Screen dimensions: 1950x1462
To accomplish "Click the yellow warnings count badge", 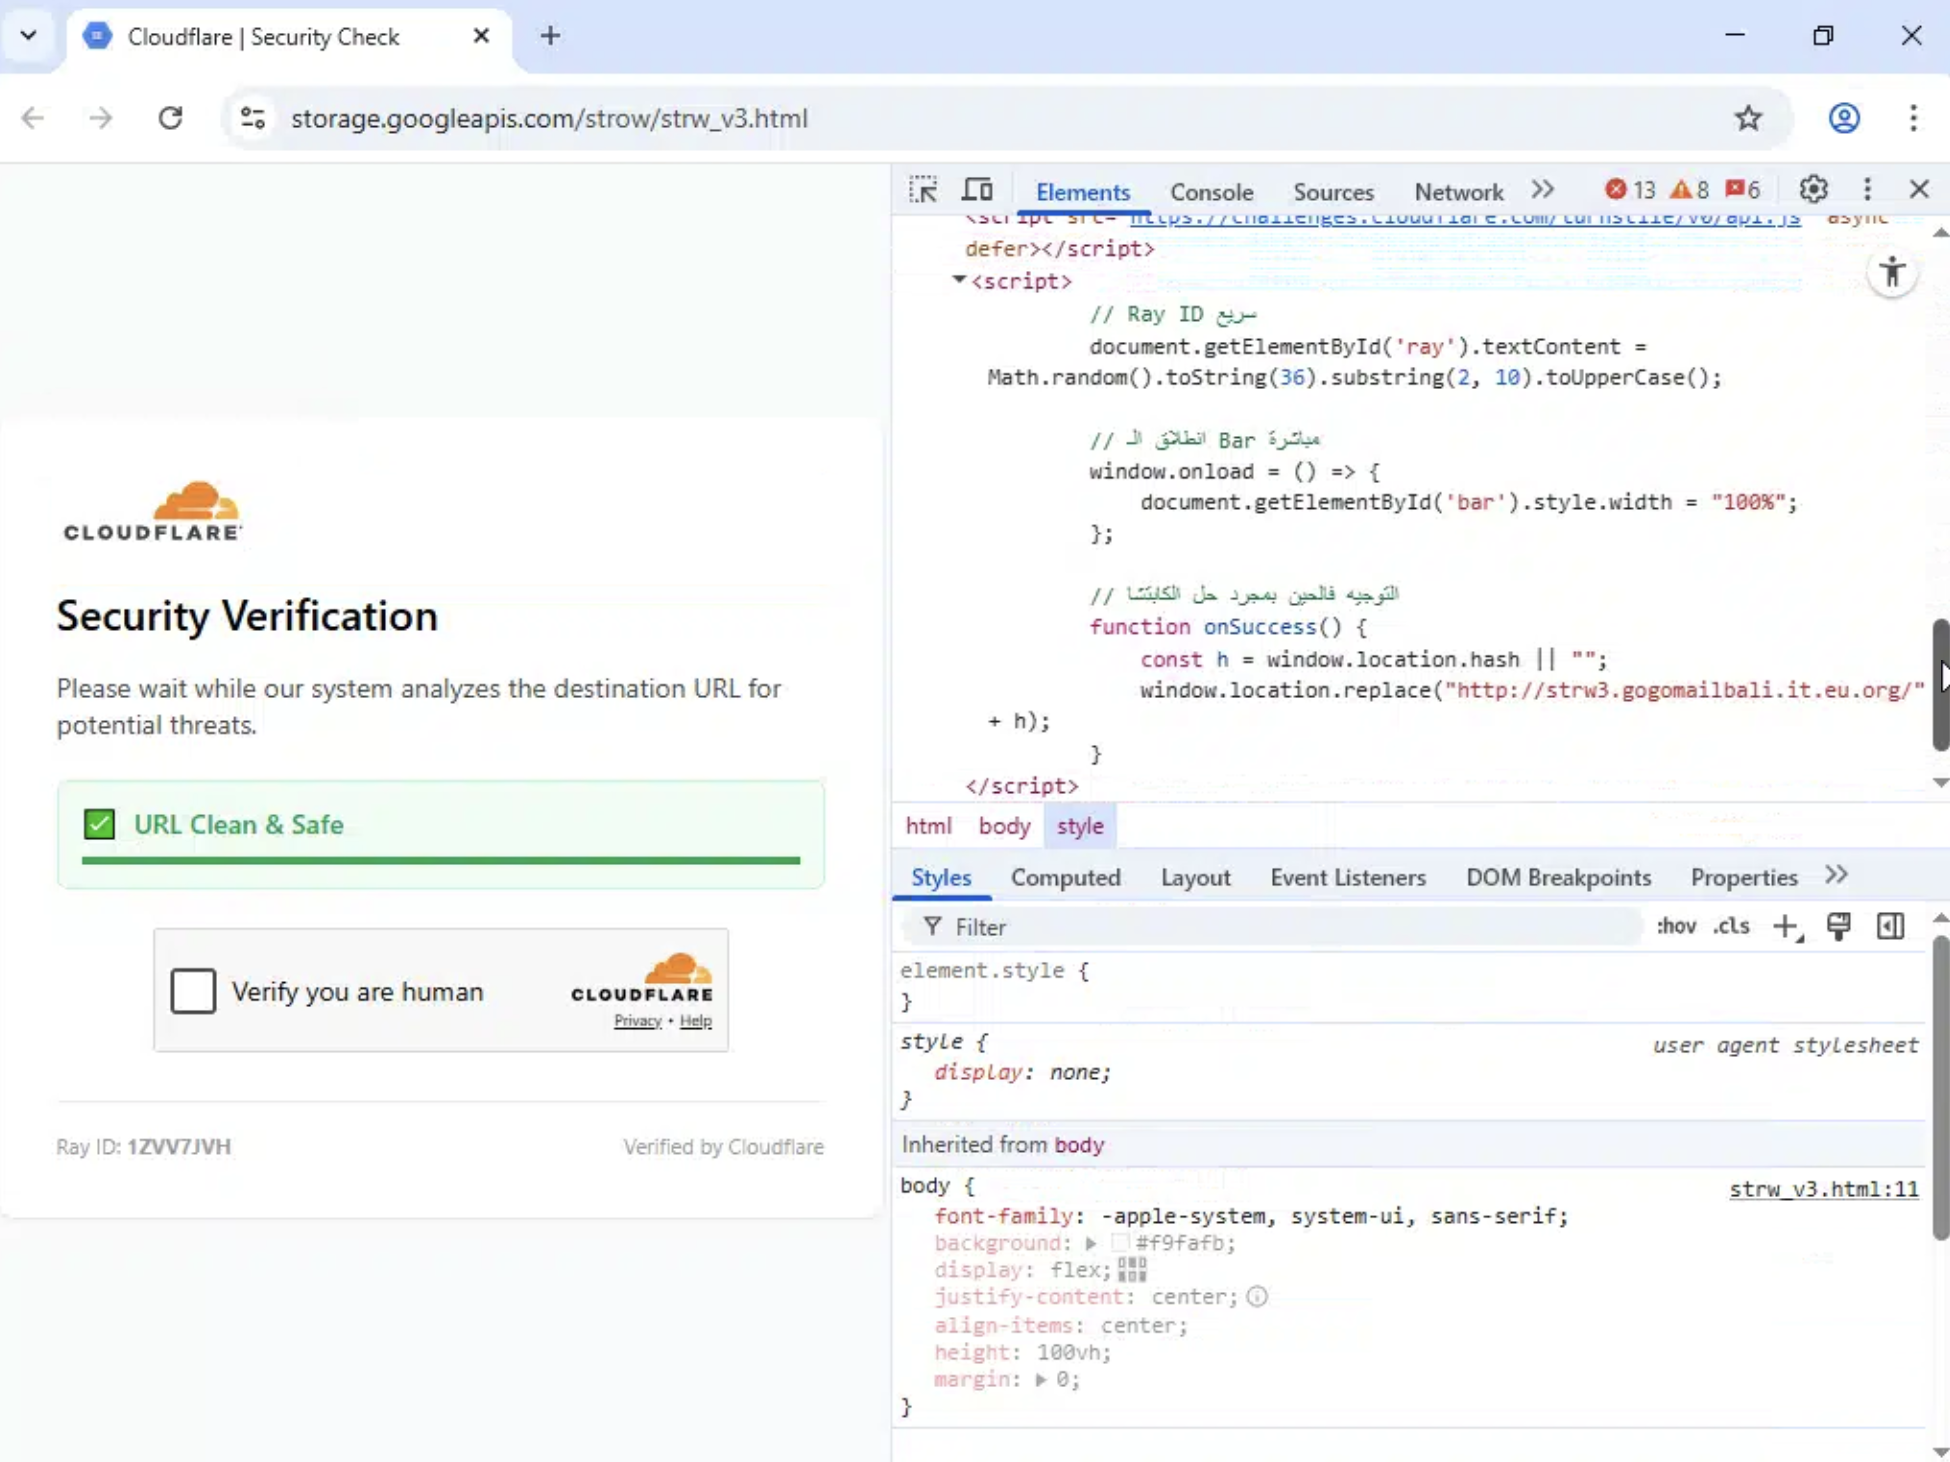I will tap(1690, 190).
